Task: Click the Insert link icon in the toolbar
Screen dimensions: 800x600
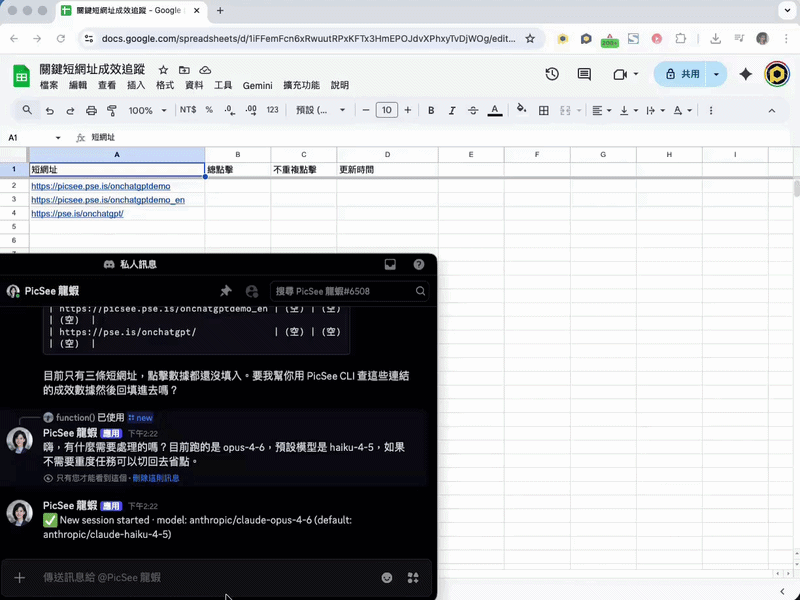Action: coord(710,110)
